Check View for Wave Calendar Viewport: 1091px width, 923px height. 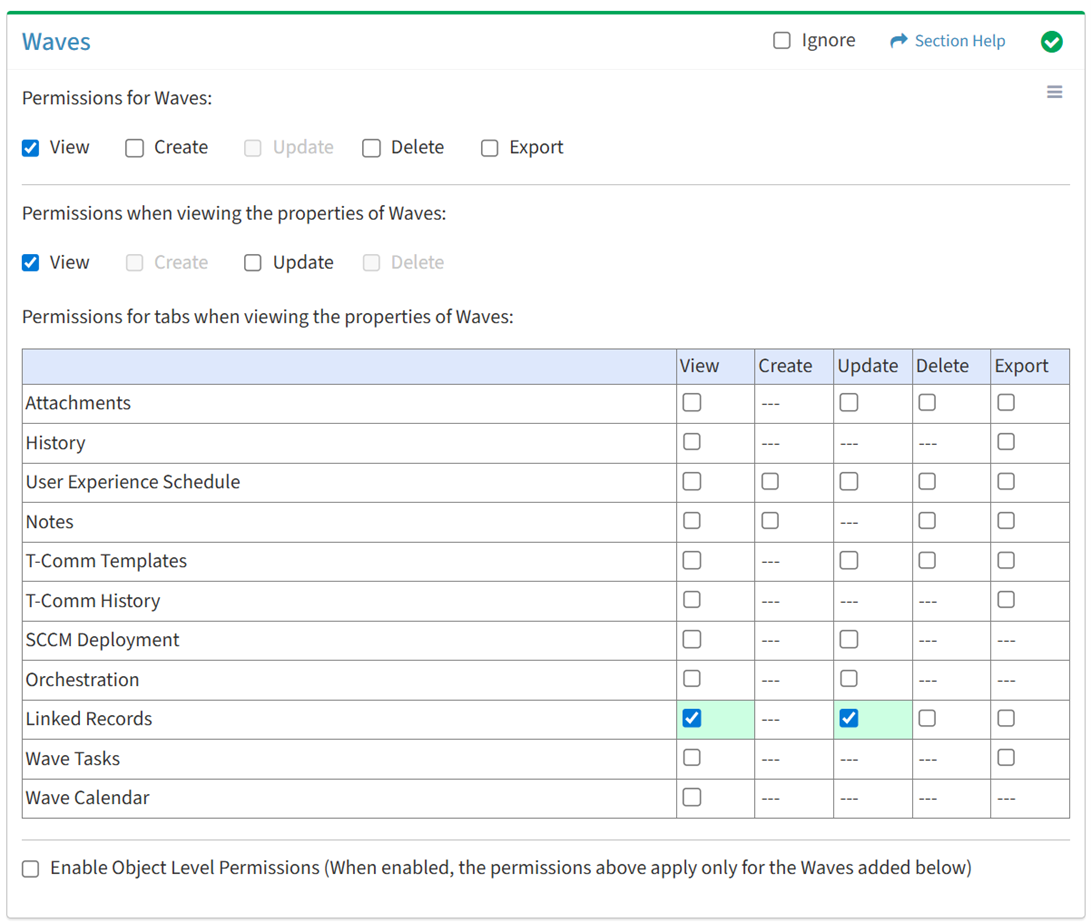pos(691,798)
